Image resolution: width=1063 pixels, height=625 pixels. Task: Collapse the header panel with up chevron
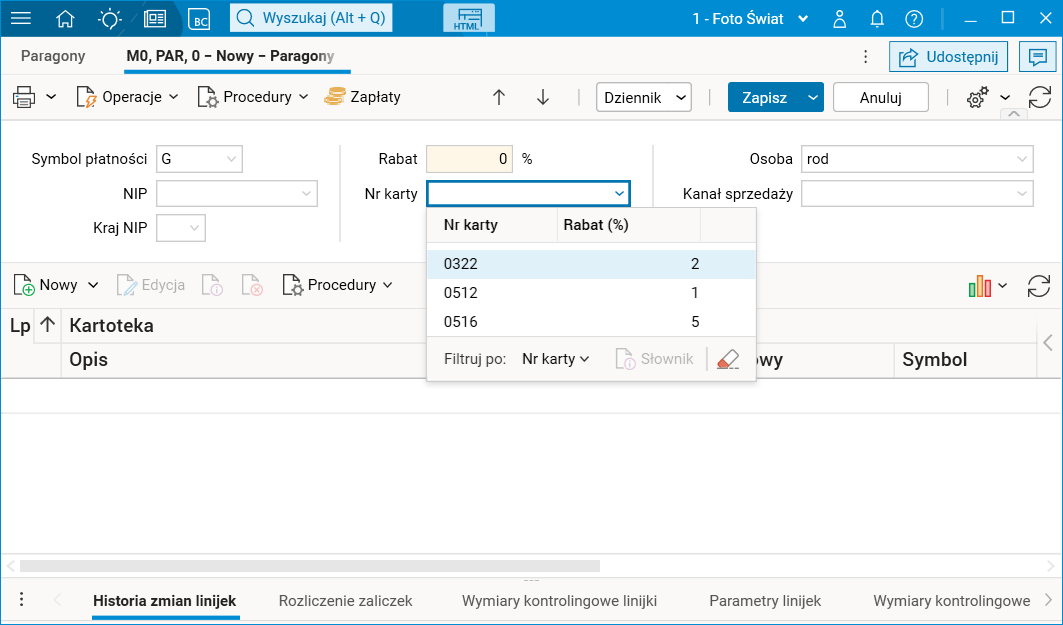click(1014, 114)
